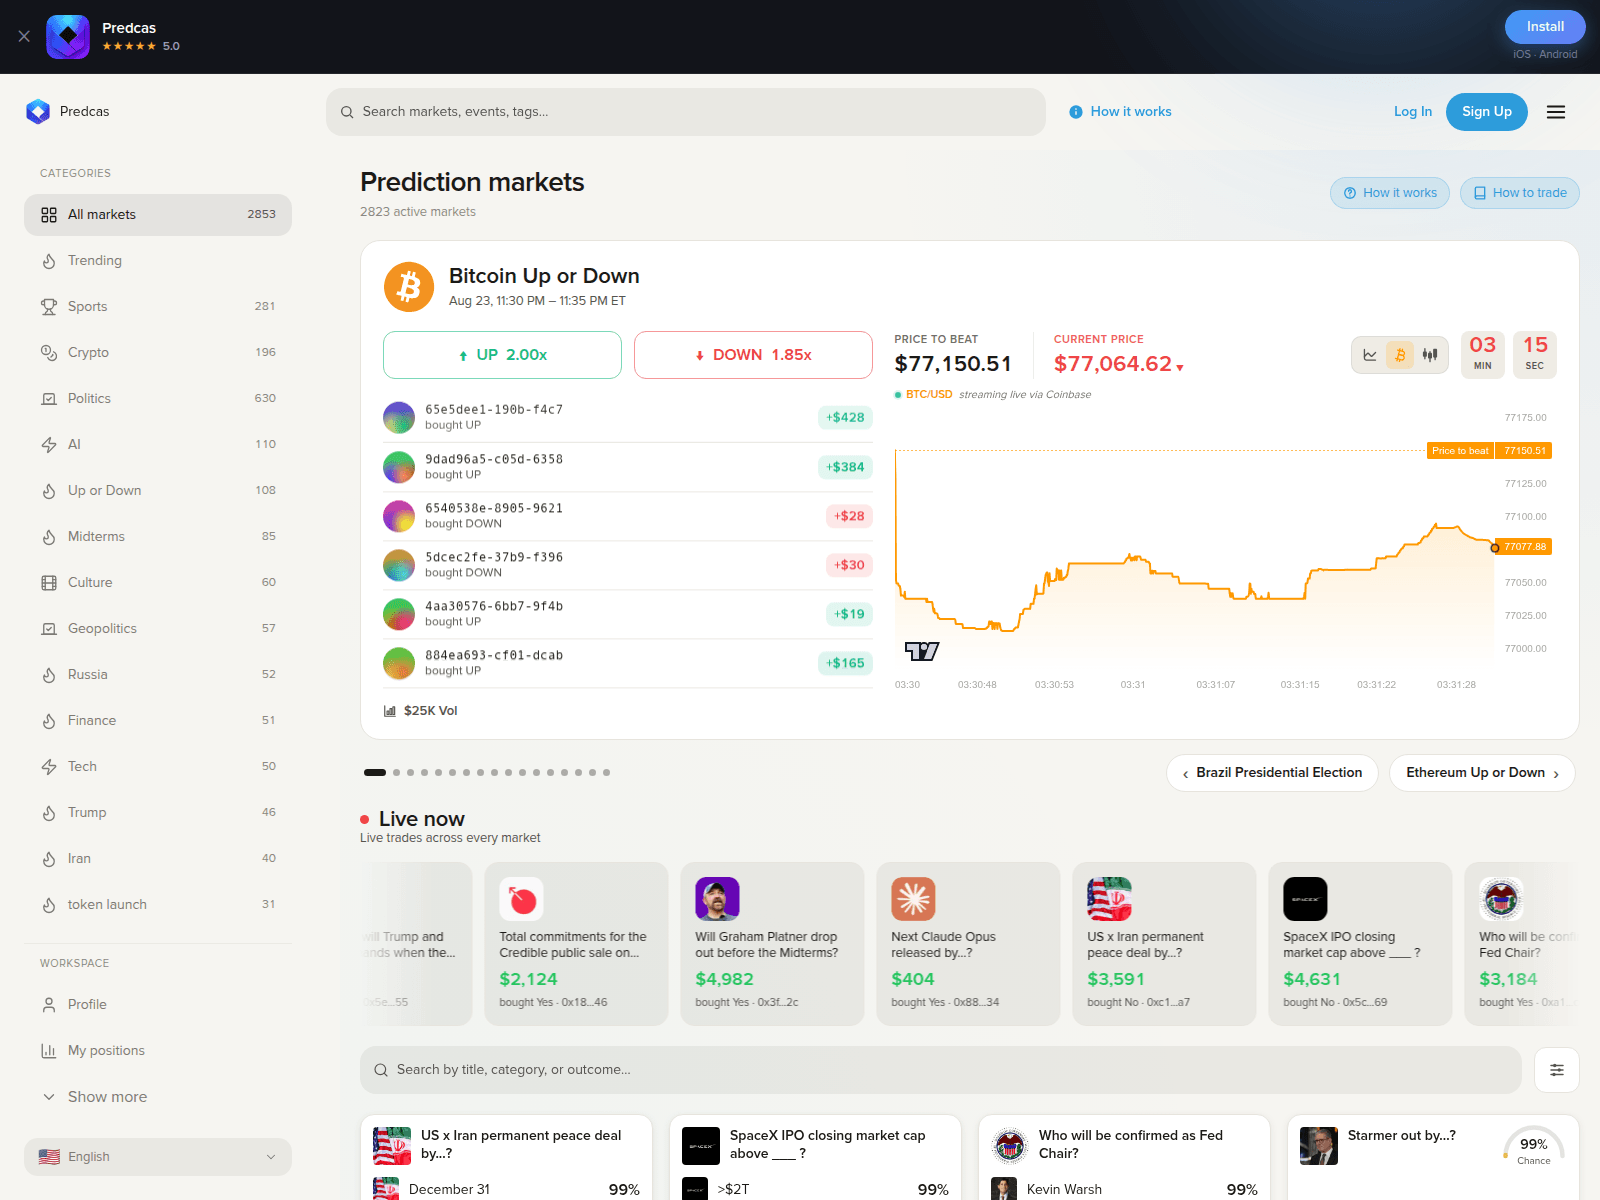Go to Up or Down category
The image size is (1600, 1200).
point(158,491)
